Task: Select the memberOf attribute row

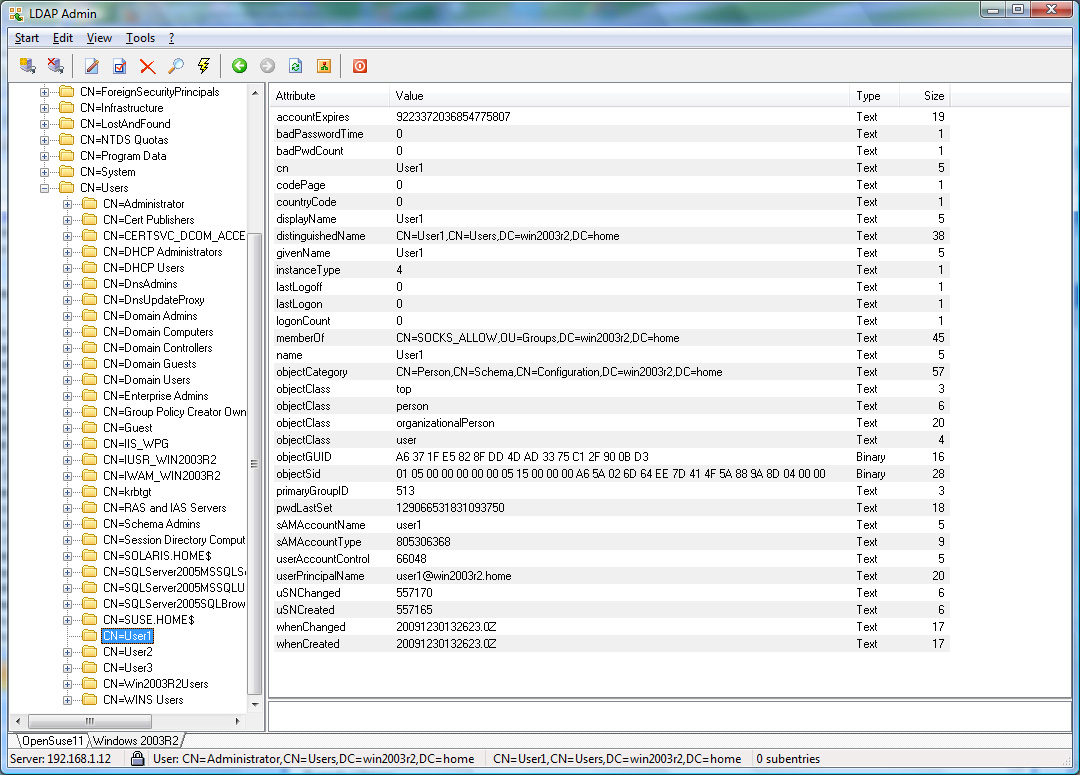Action: click(610, 338)
